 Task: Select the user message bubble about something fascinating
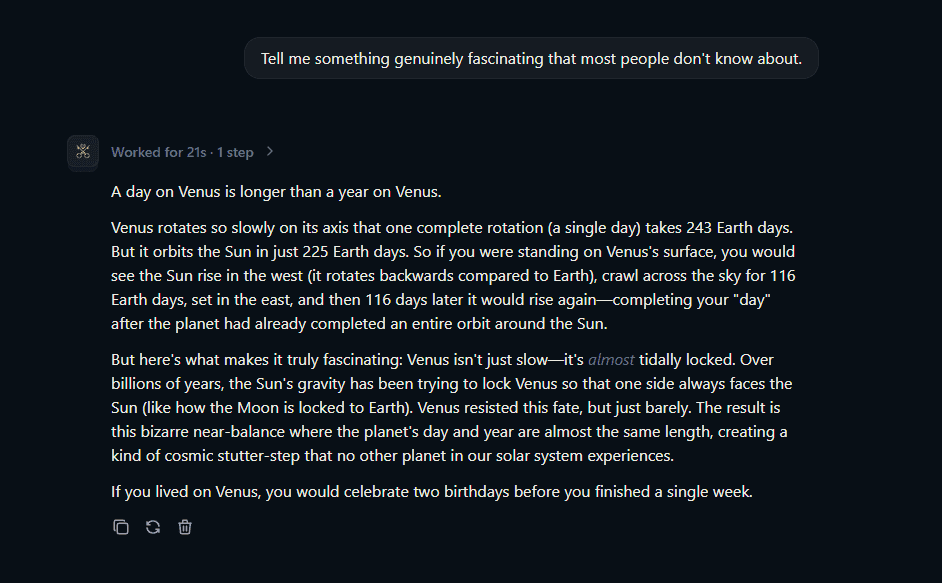click(x=531, y=58)
